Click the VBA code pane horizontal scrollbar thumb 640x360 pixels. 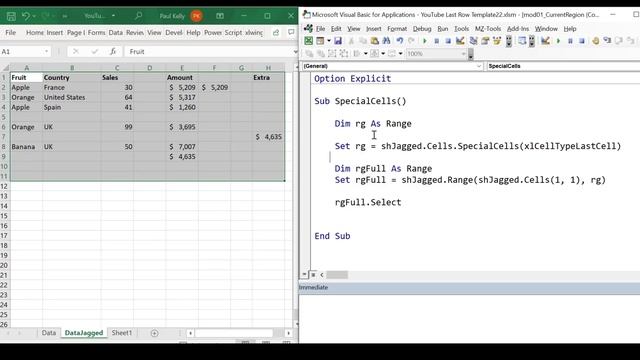coord(337,275)
